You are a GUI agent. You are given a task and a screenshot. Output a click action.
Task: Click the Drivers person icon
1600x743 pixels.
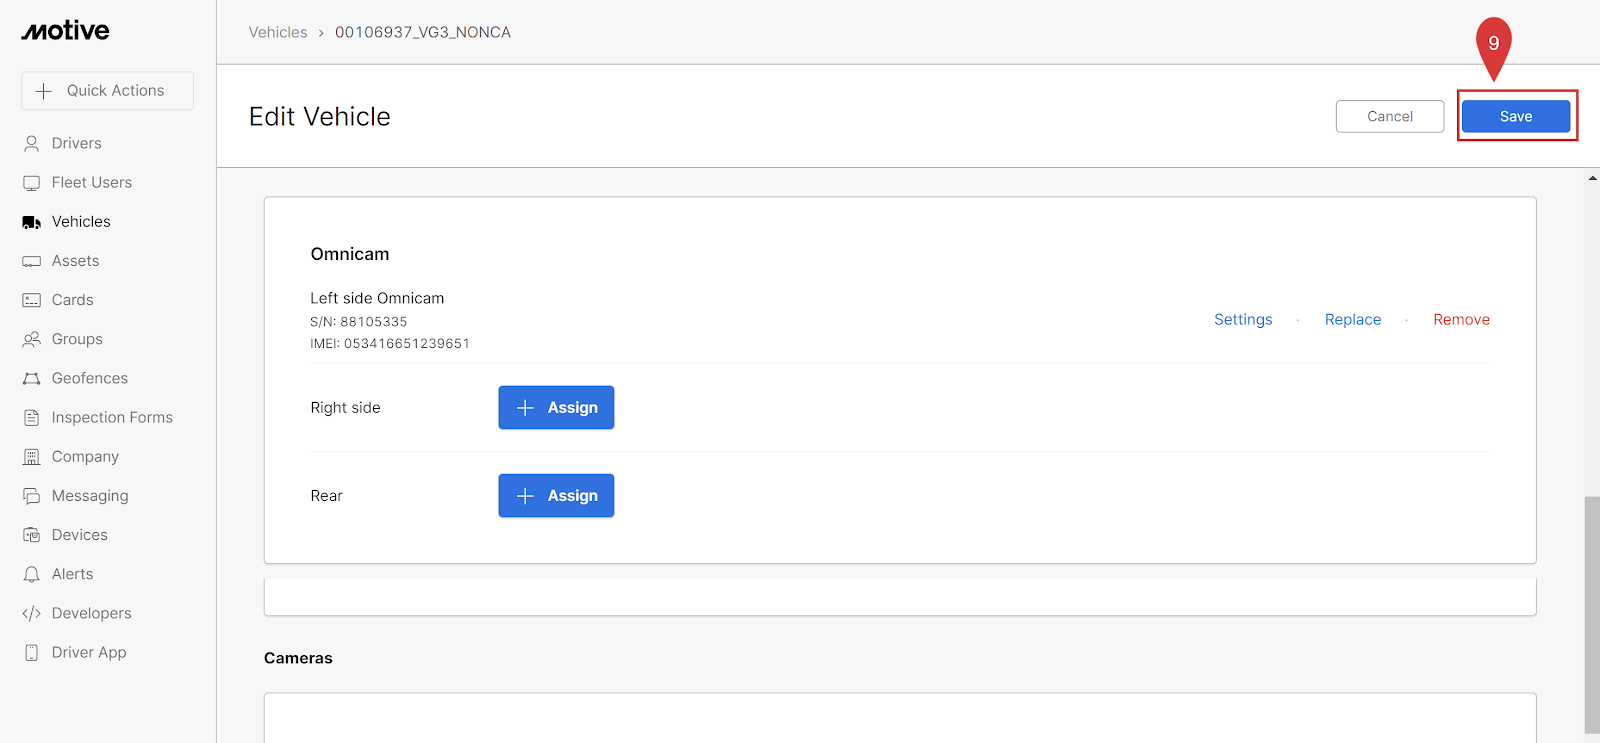click(x=32, y=143)
